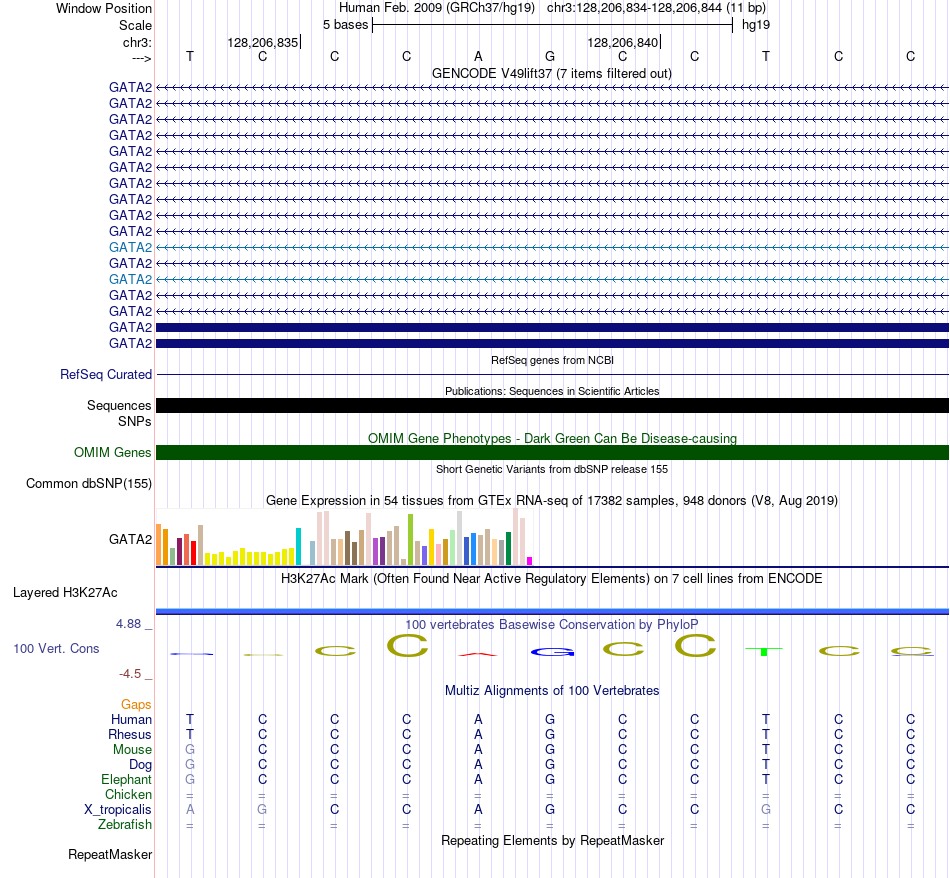Open the OMIM Genes track label
The height and width of the screenshot is (878, 950).
(x=112, y=453)
